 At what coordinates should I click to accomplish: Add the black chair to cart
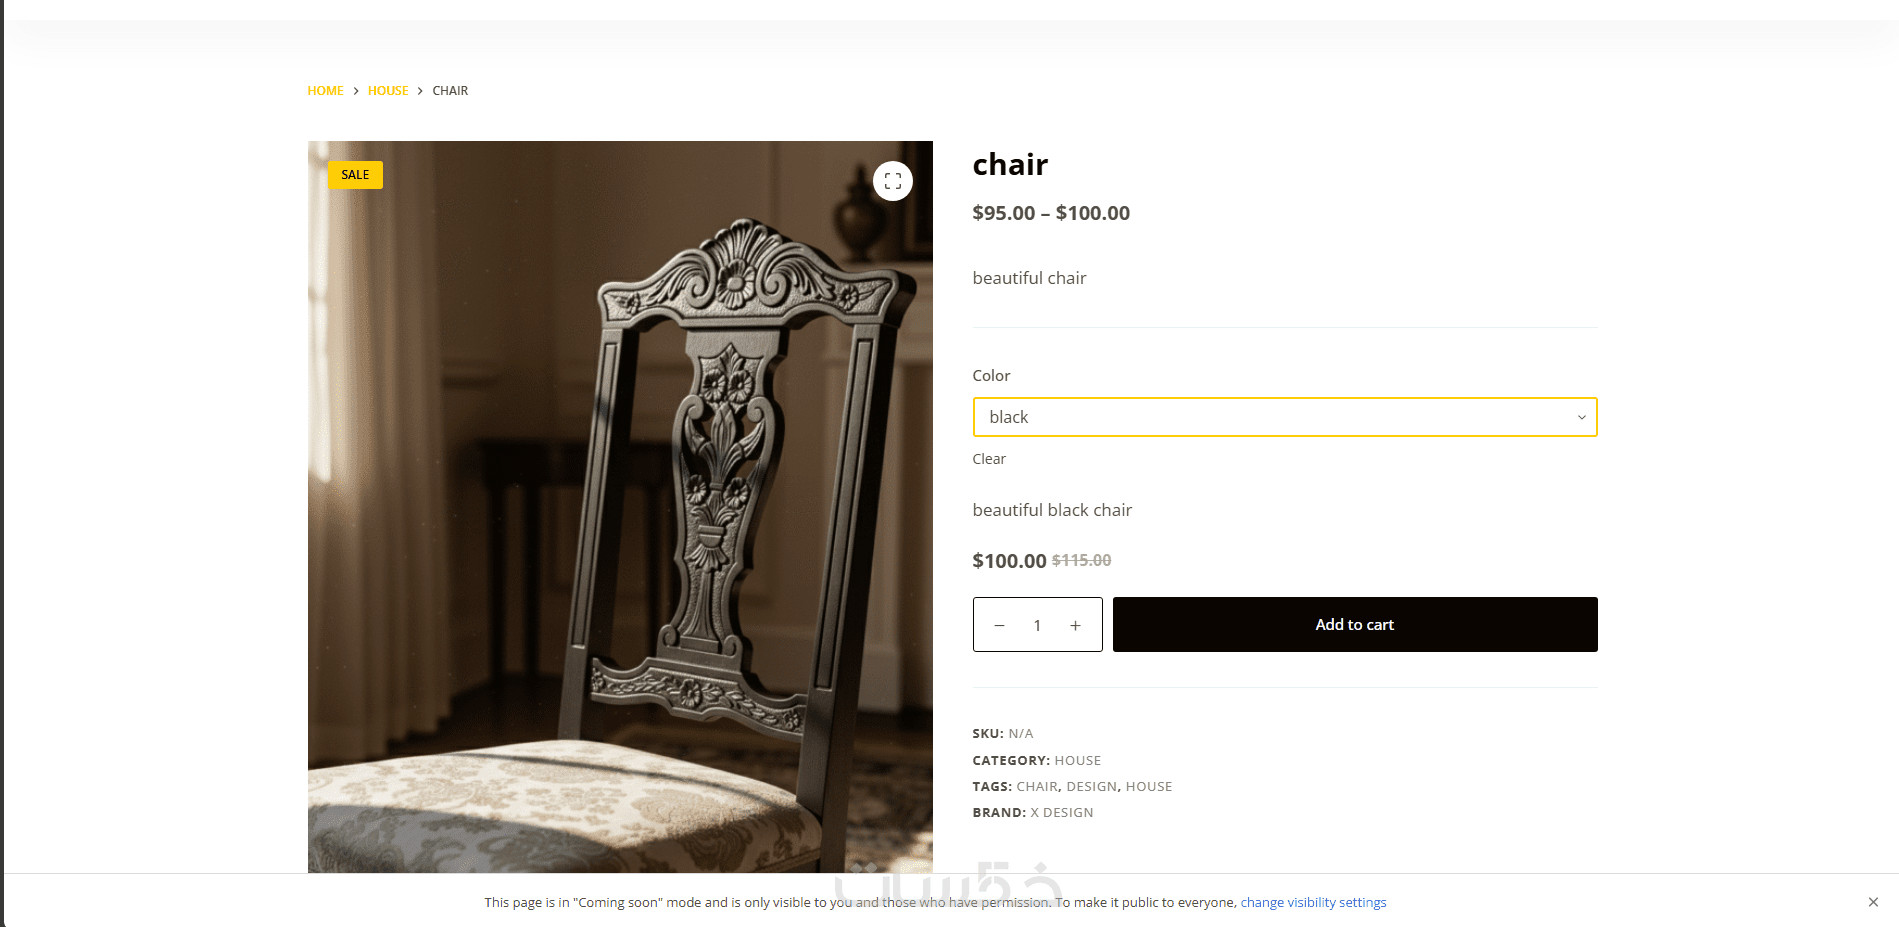tap(1354, 624)
